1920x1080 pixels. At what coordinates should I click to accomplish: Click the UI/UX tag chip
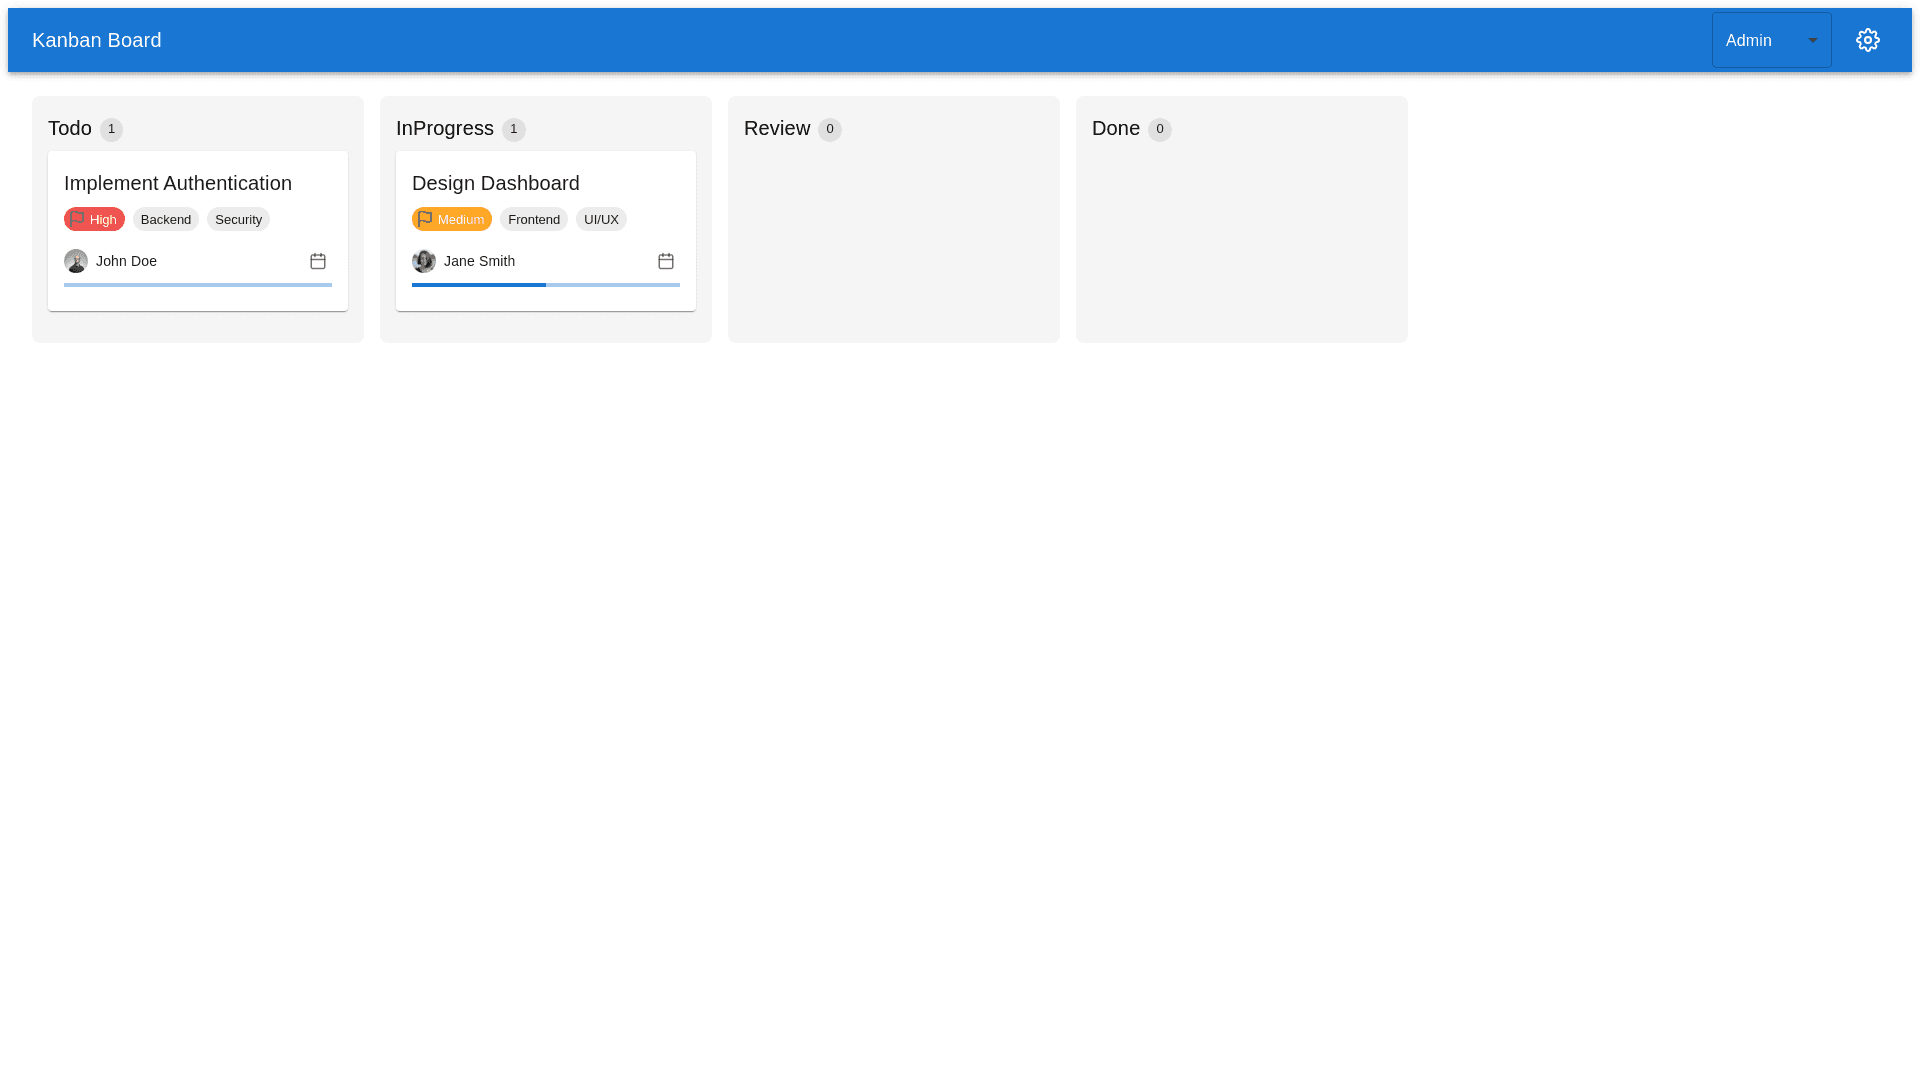click(601, 219)
